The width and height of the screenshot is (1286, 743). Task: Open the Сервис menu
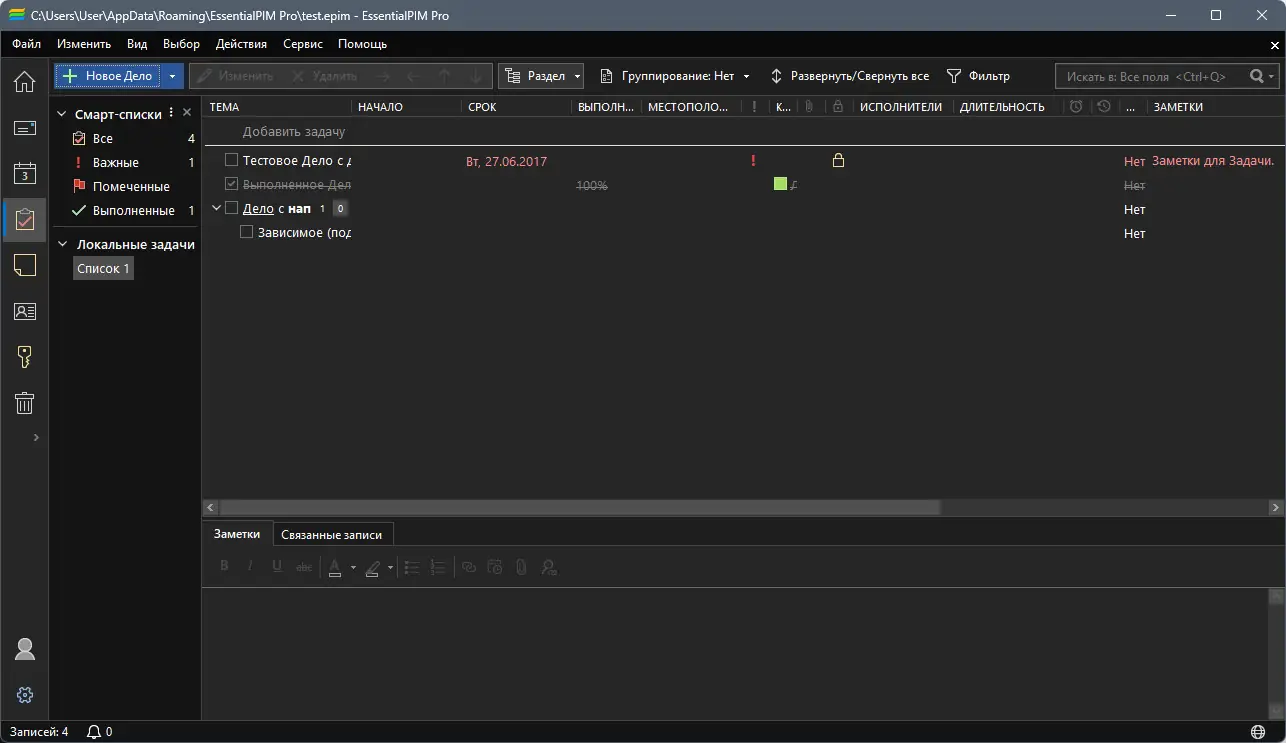pyautogui.click(x=303, y=44)
